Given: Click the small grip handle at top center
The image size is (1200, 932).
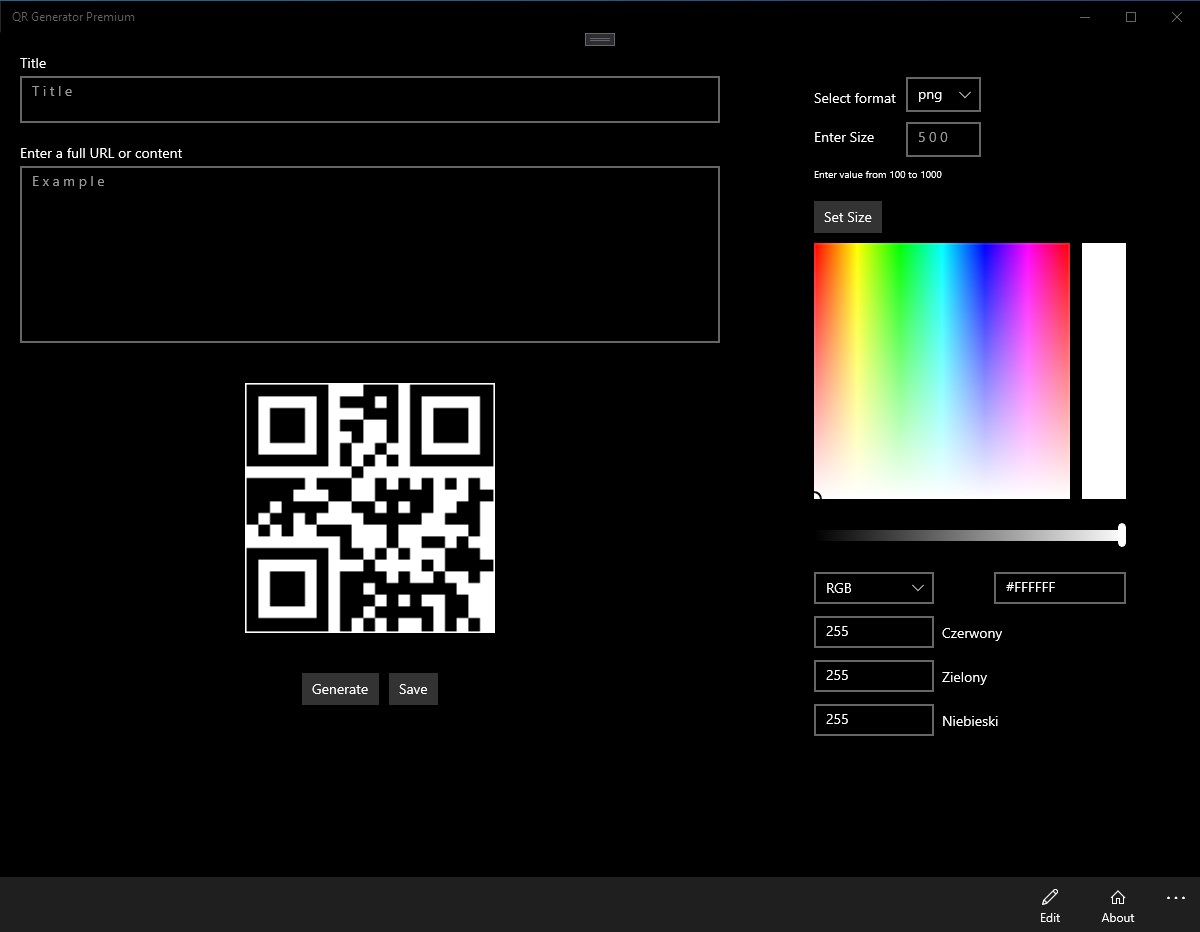Looking at the screenshot, I should pos(600,39).
